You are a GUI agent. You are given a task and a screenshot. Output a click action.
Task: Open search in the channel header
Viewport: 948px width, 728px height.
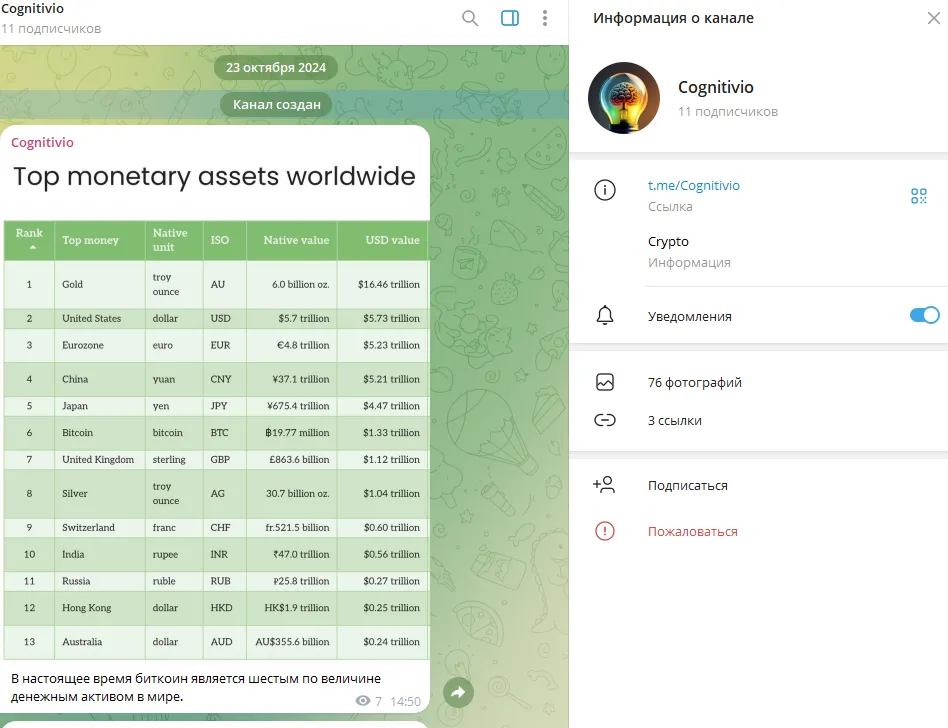[x=470, y=18]
